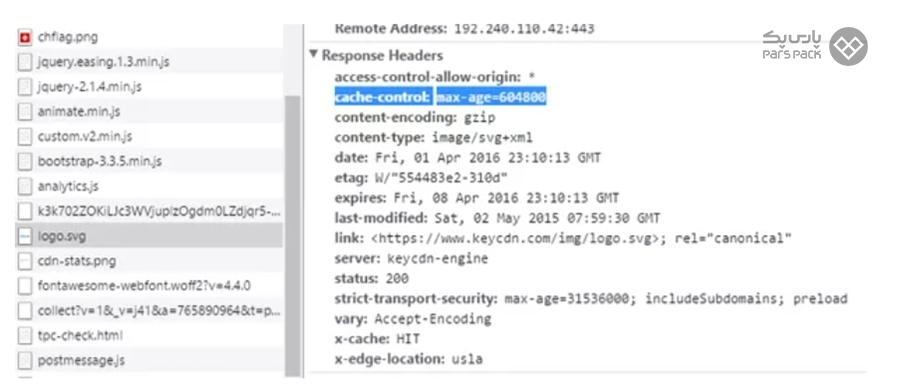The image size is (900, 387).
Task: Open the fontawesome-webfont.woff2 request
Action: tap(144, 286)
